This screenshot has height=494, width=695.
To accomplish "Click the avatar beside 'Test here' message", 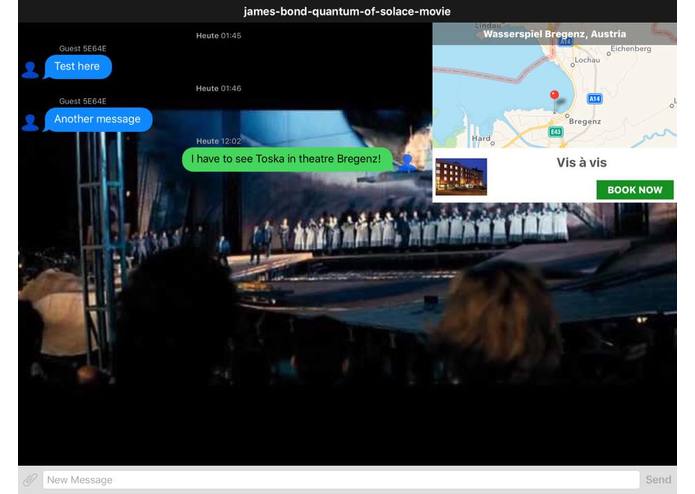I will tap(30, 70).
